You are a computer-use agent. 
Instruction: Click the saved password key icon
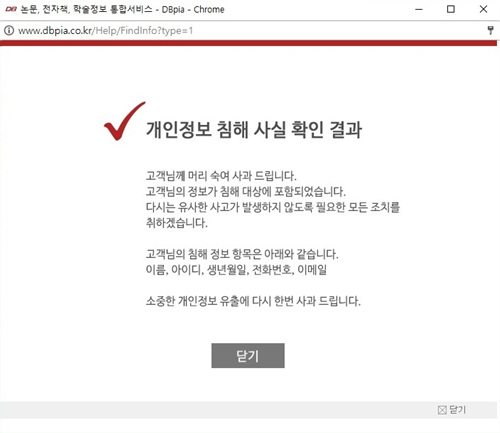coord(490,30)
